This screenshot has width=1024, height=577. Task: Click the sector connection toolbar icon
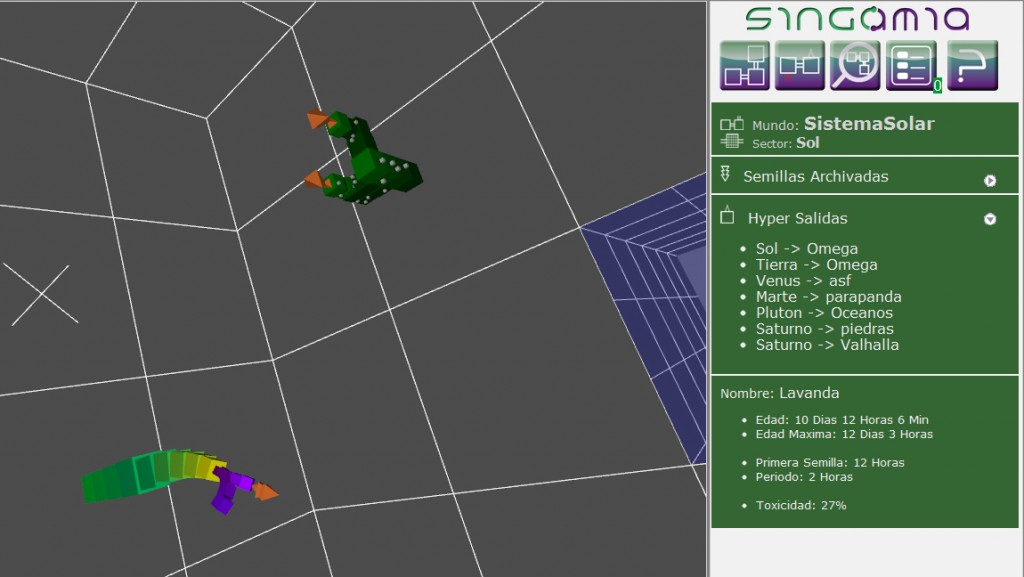point(800,66)
